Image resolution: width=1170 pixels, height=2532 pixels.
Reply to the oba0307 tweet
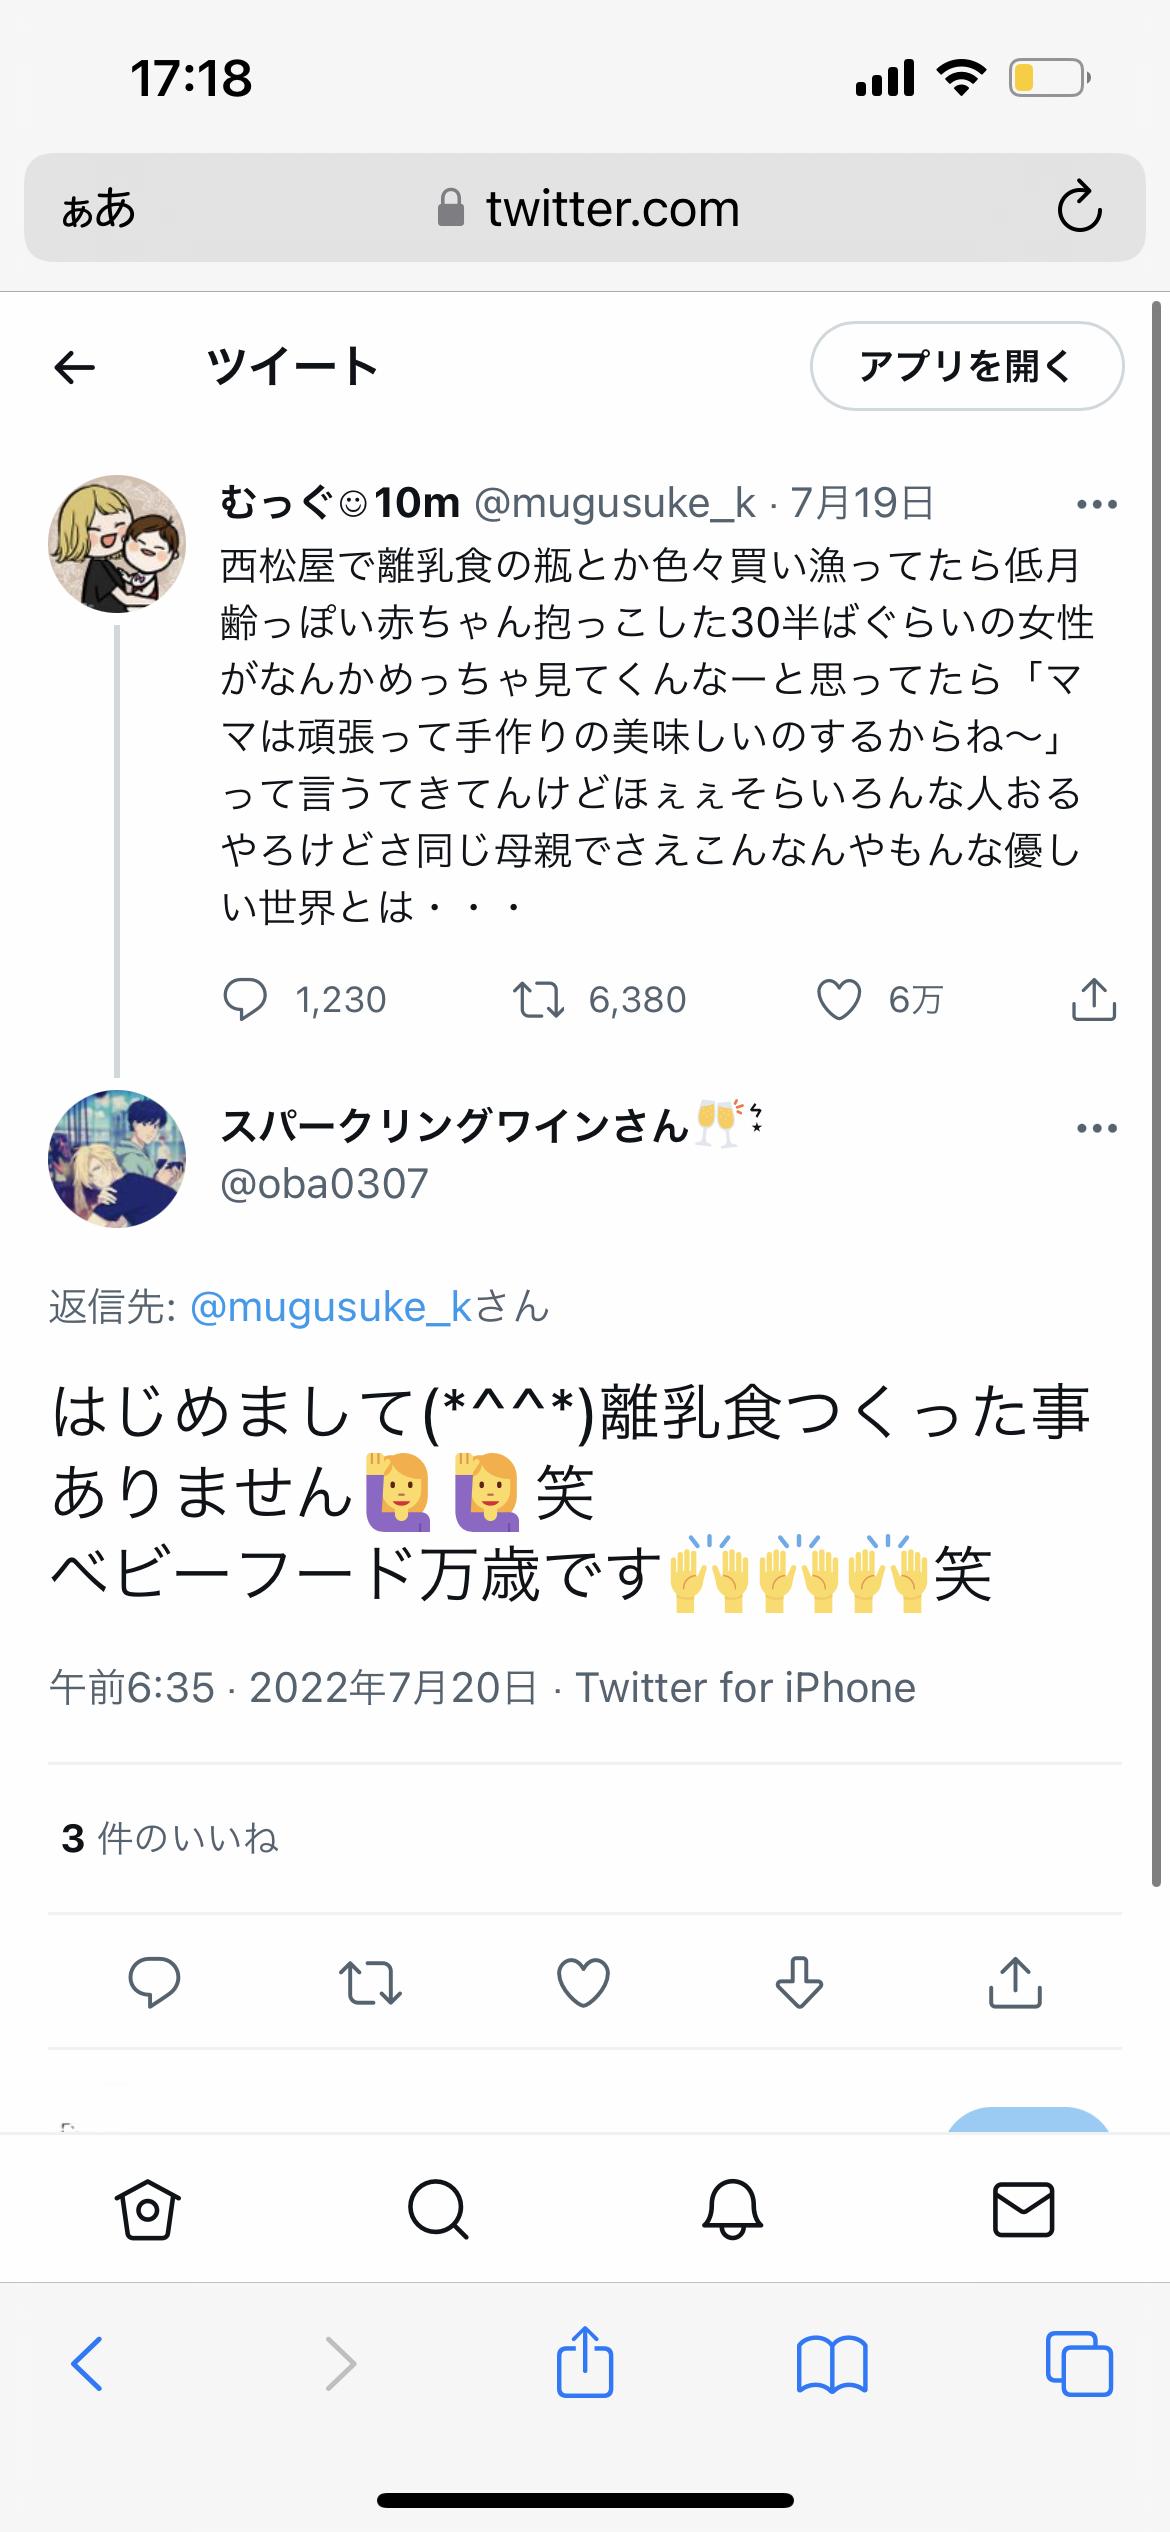click(154, 1981)
